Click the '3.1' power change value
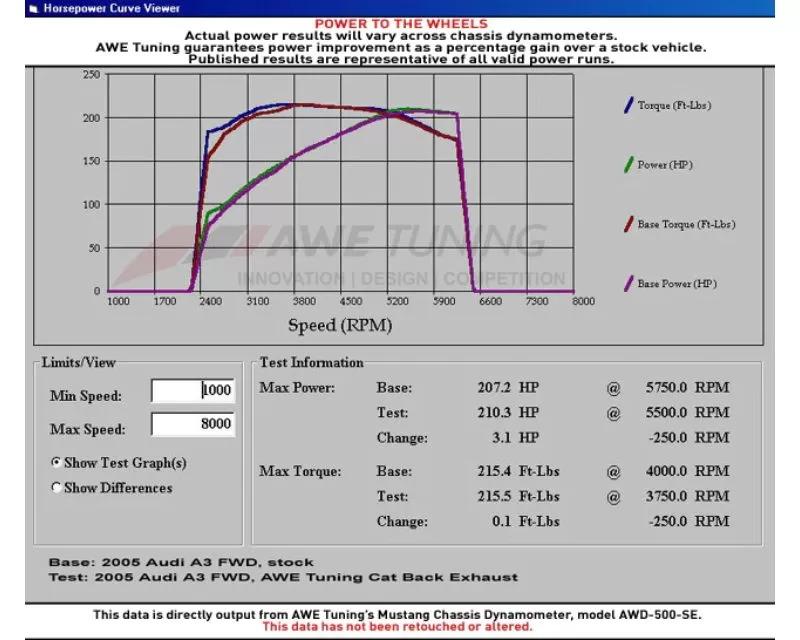 (502, 438)
